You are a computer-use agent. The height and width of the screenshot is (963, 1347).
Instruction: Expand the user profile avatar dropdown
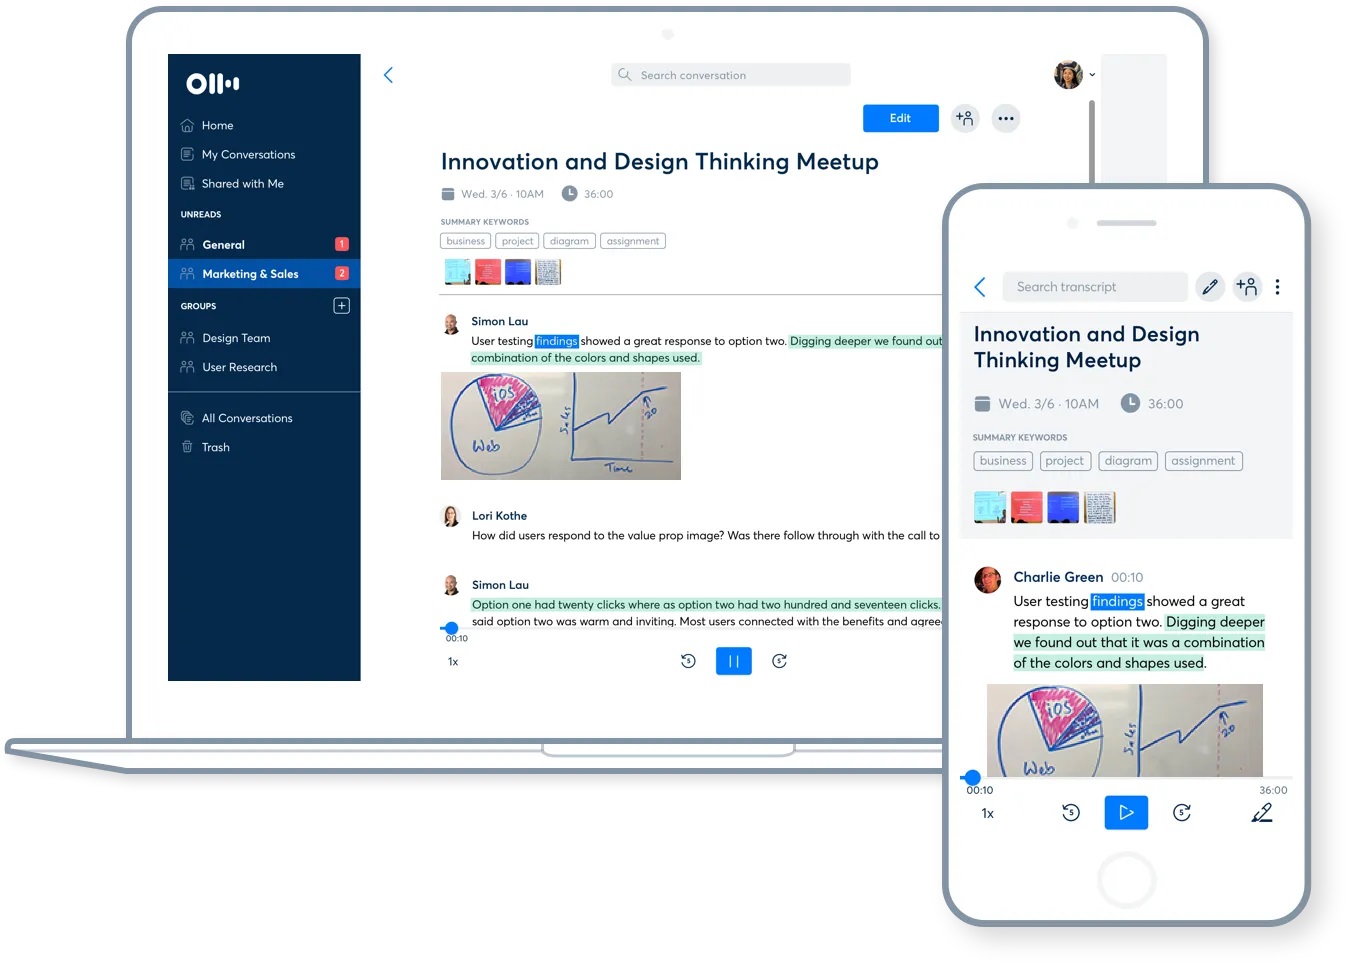[x=1074, y=75]
